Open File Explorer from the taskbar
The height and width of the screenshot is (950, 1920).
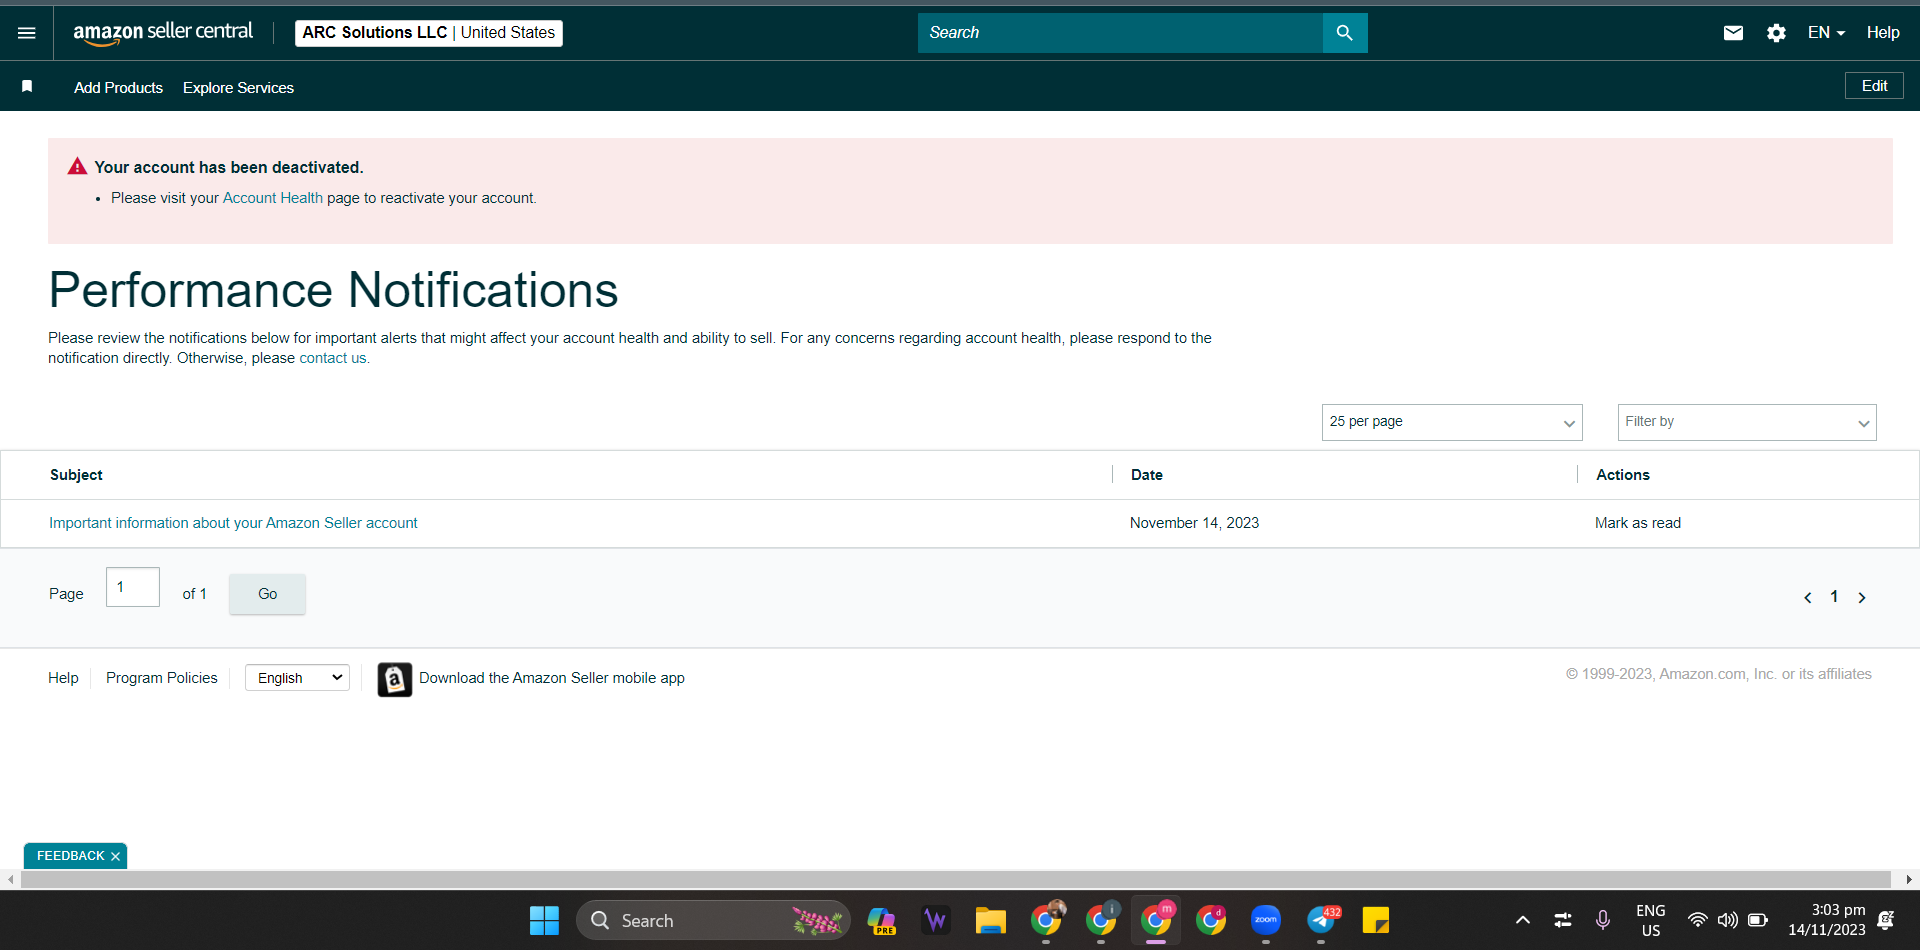[x=991, y=920]
